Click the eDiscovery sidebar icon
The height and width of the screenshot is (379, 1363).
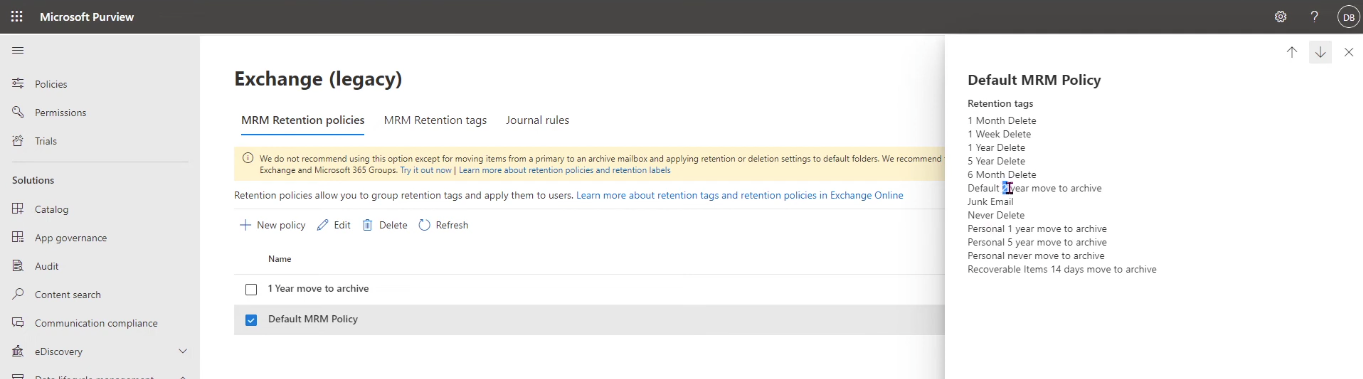pyautogui.click(x=18, y=351)
